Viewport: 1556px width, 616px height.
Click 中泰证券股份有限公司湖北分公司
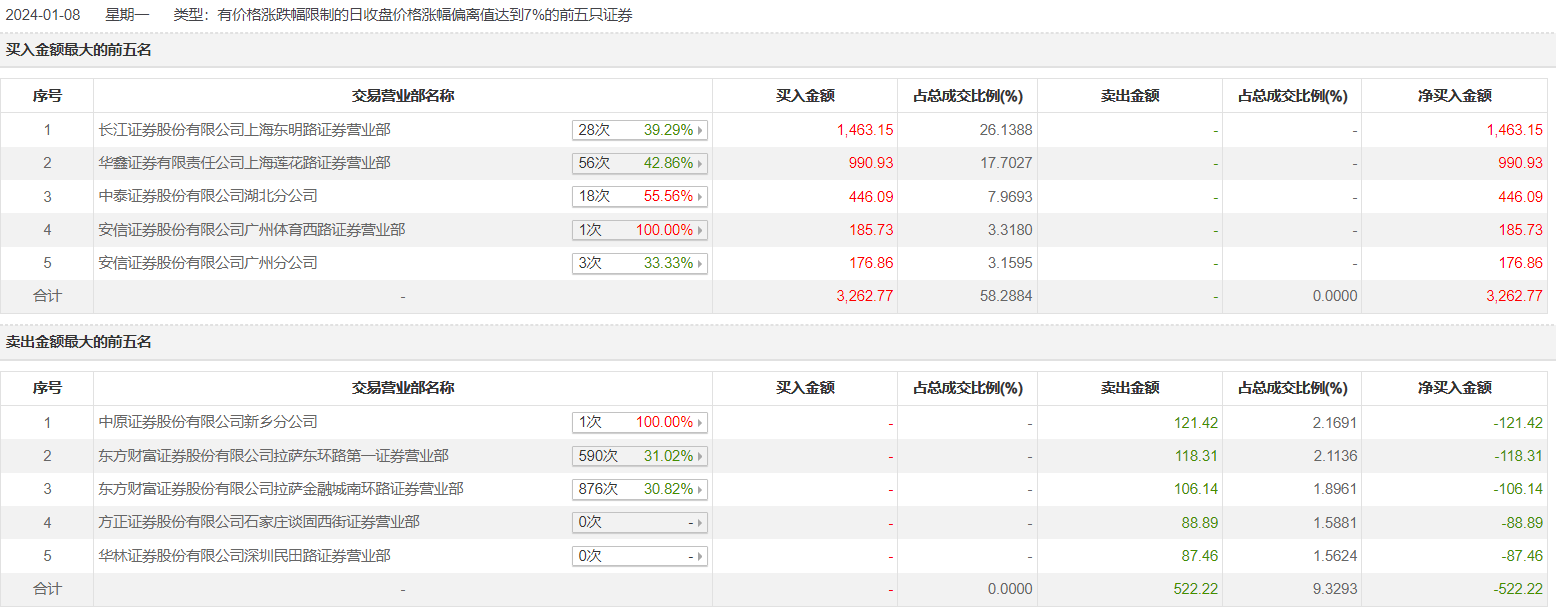208,196
